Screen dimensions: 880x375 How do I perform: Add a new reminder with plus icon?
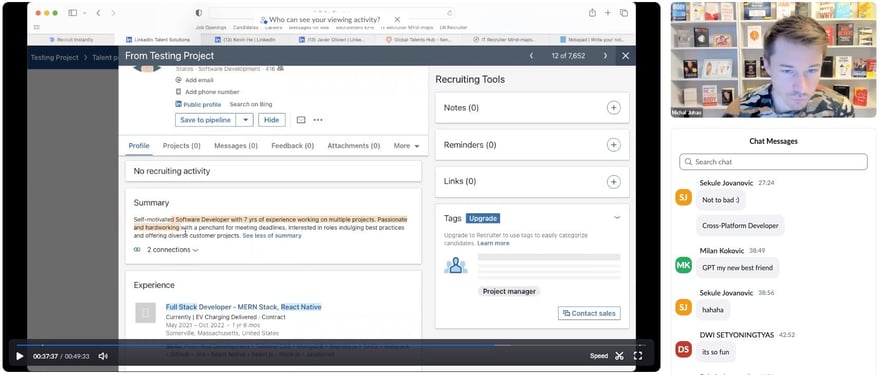(613, 145)
